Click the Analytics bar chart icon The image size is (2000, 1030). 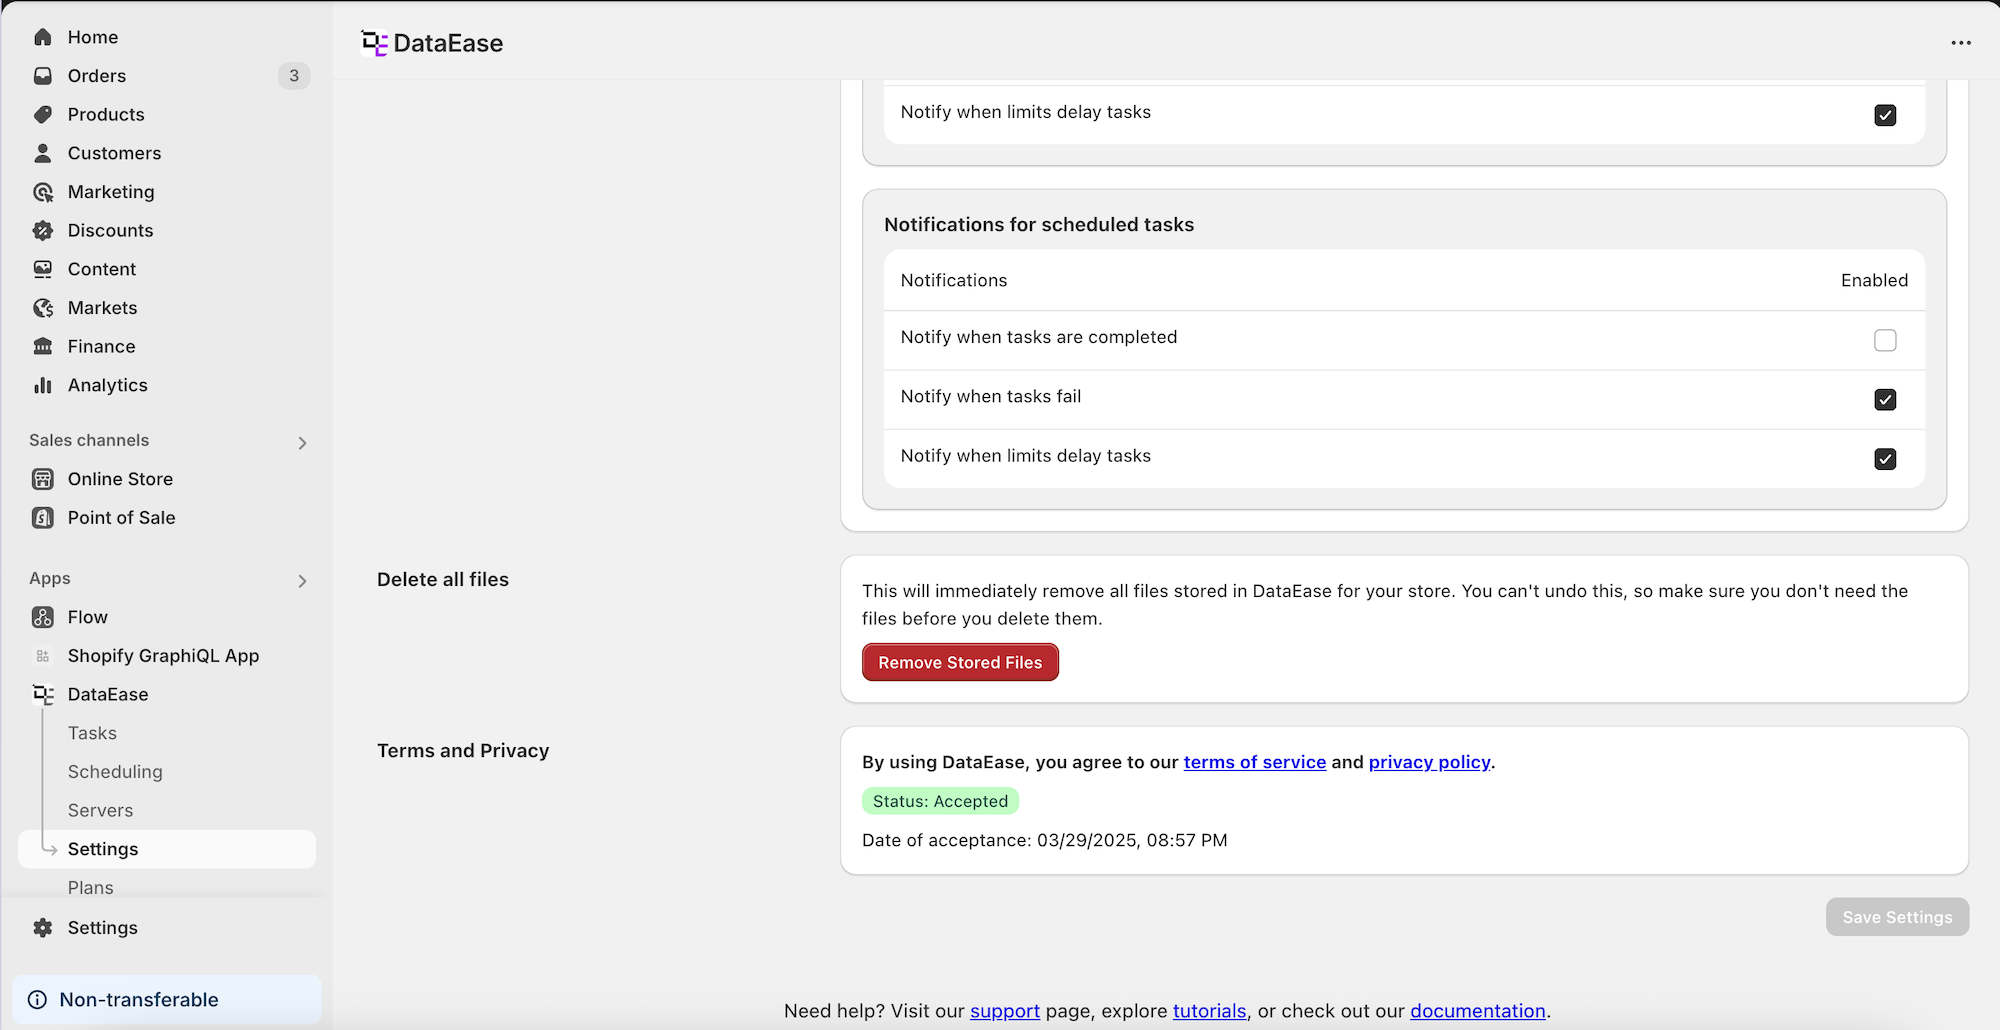pyautogui.click(x=43, y=385)
